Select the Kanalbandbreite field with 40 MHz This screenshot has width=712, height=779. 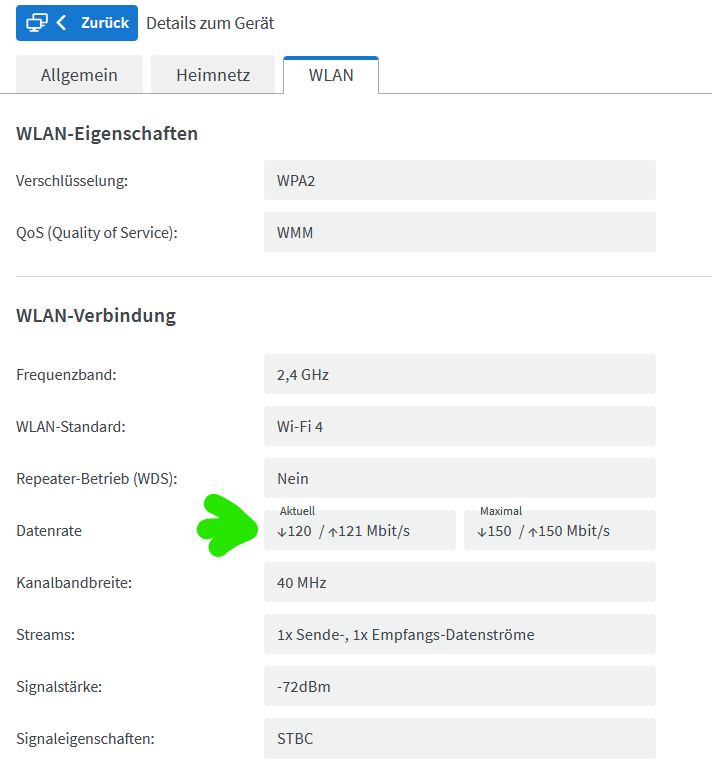pos(459,583)
